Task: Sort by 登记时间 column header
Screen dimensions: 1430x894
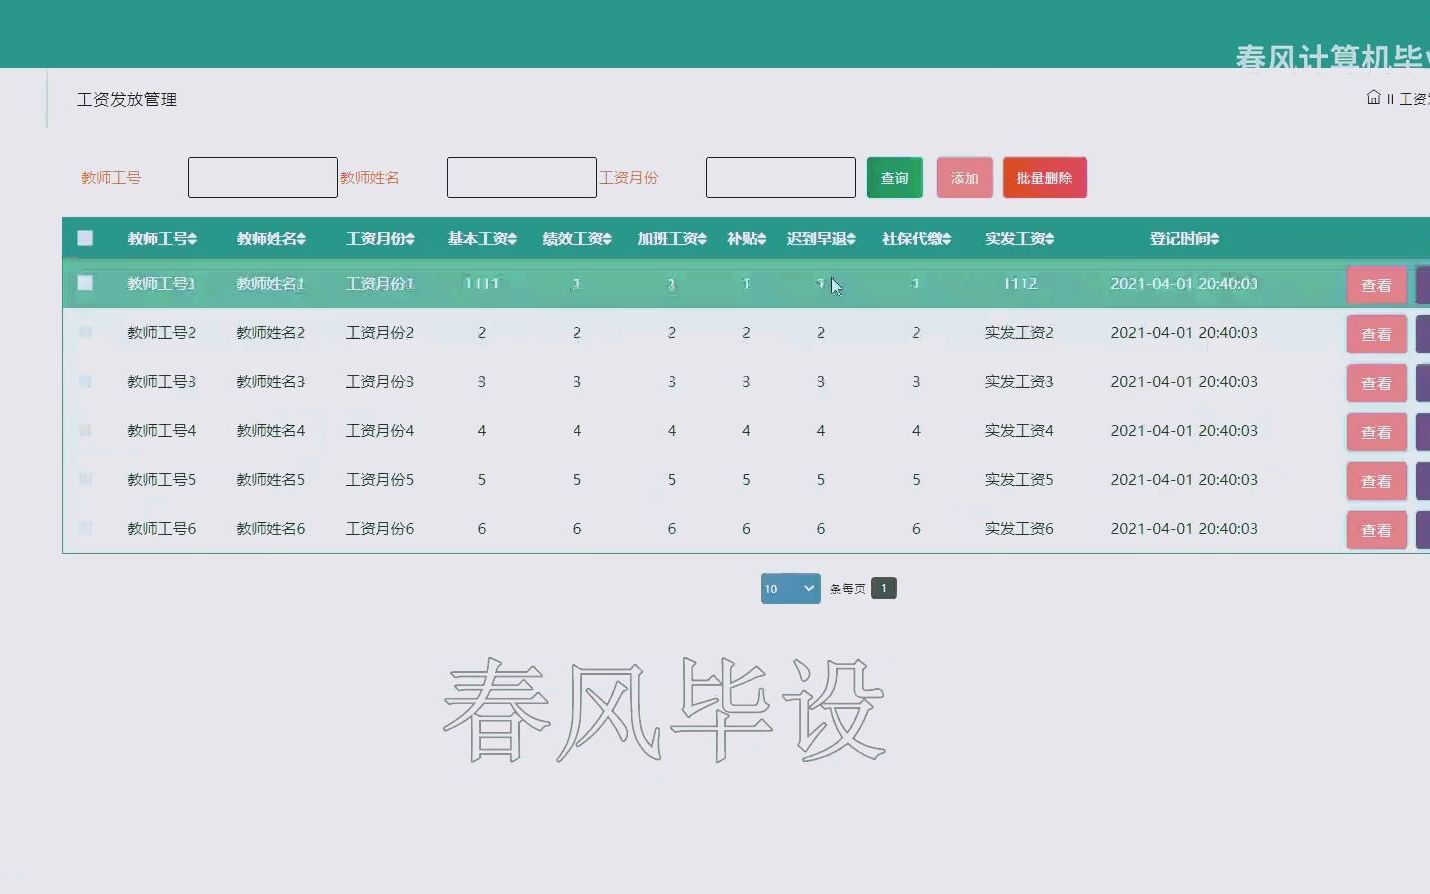Action: pyautogui.click(x=1184, y=239)
